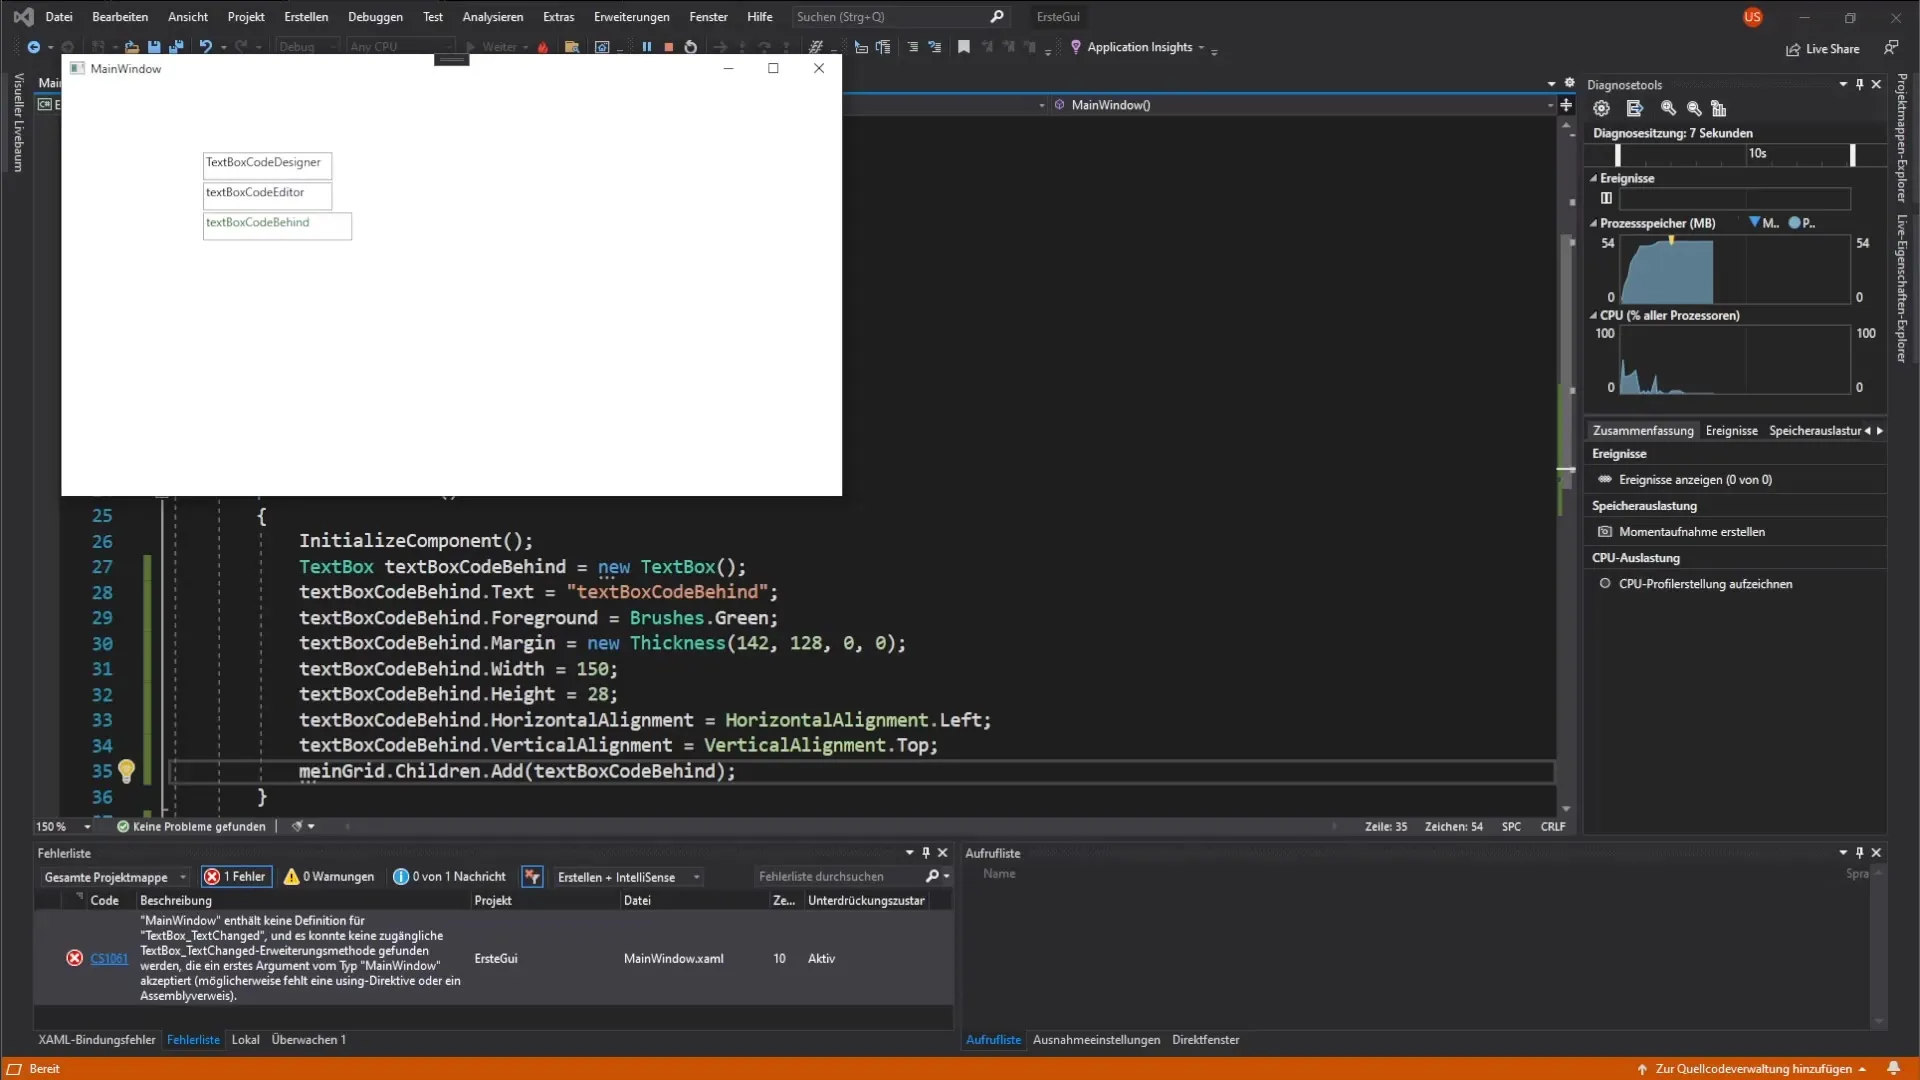Open the Erstellen + IntelliSense dropdown

tap(628, 877)
